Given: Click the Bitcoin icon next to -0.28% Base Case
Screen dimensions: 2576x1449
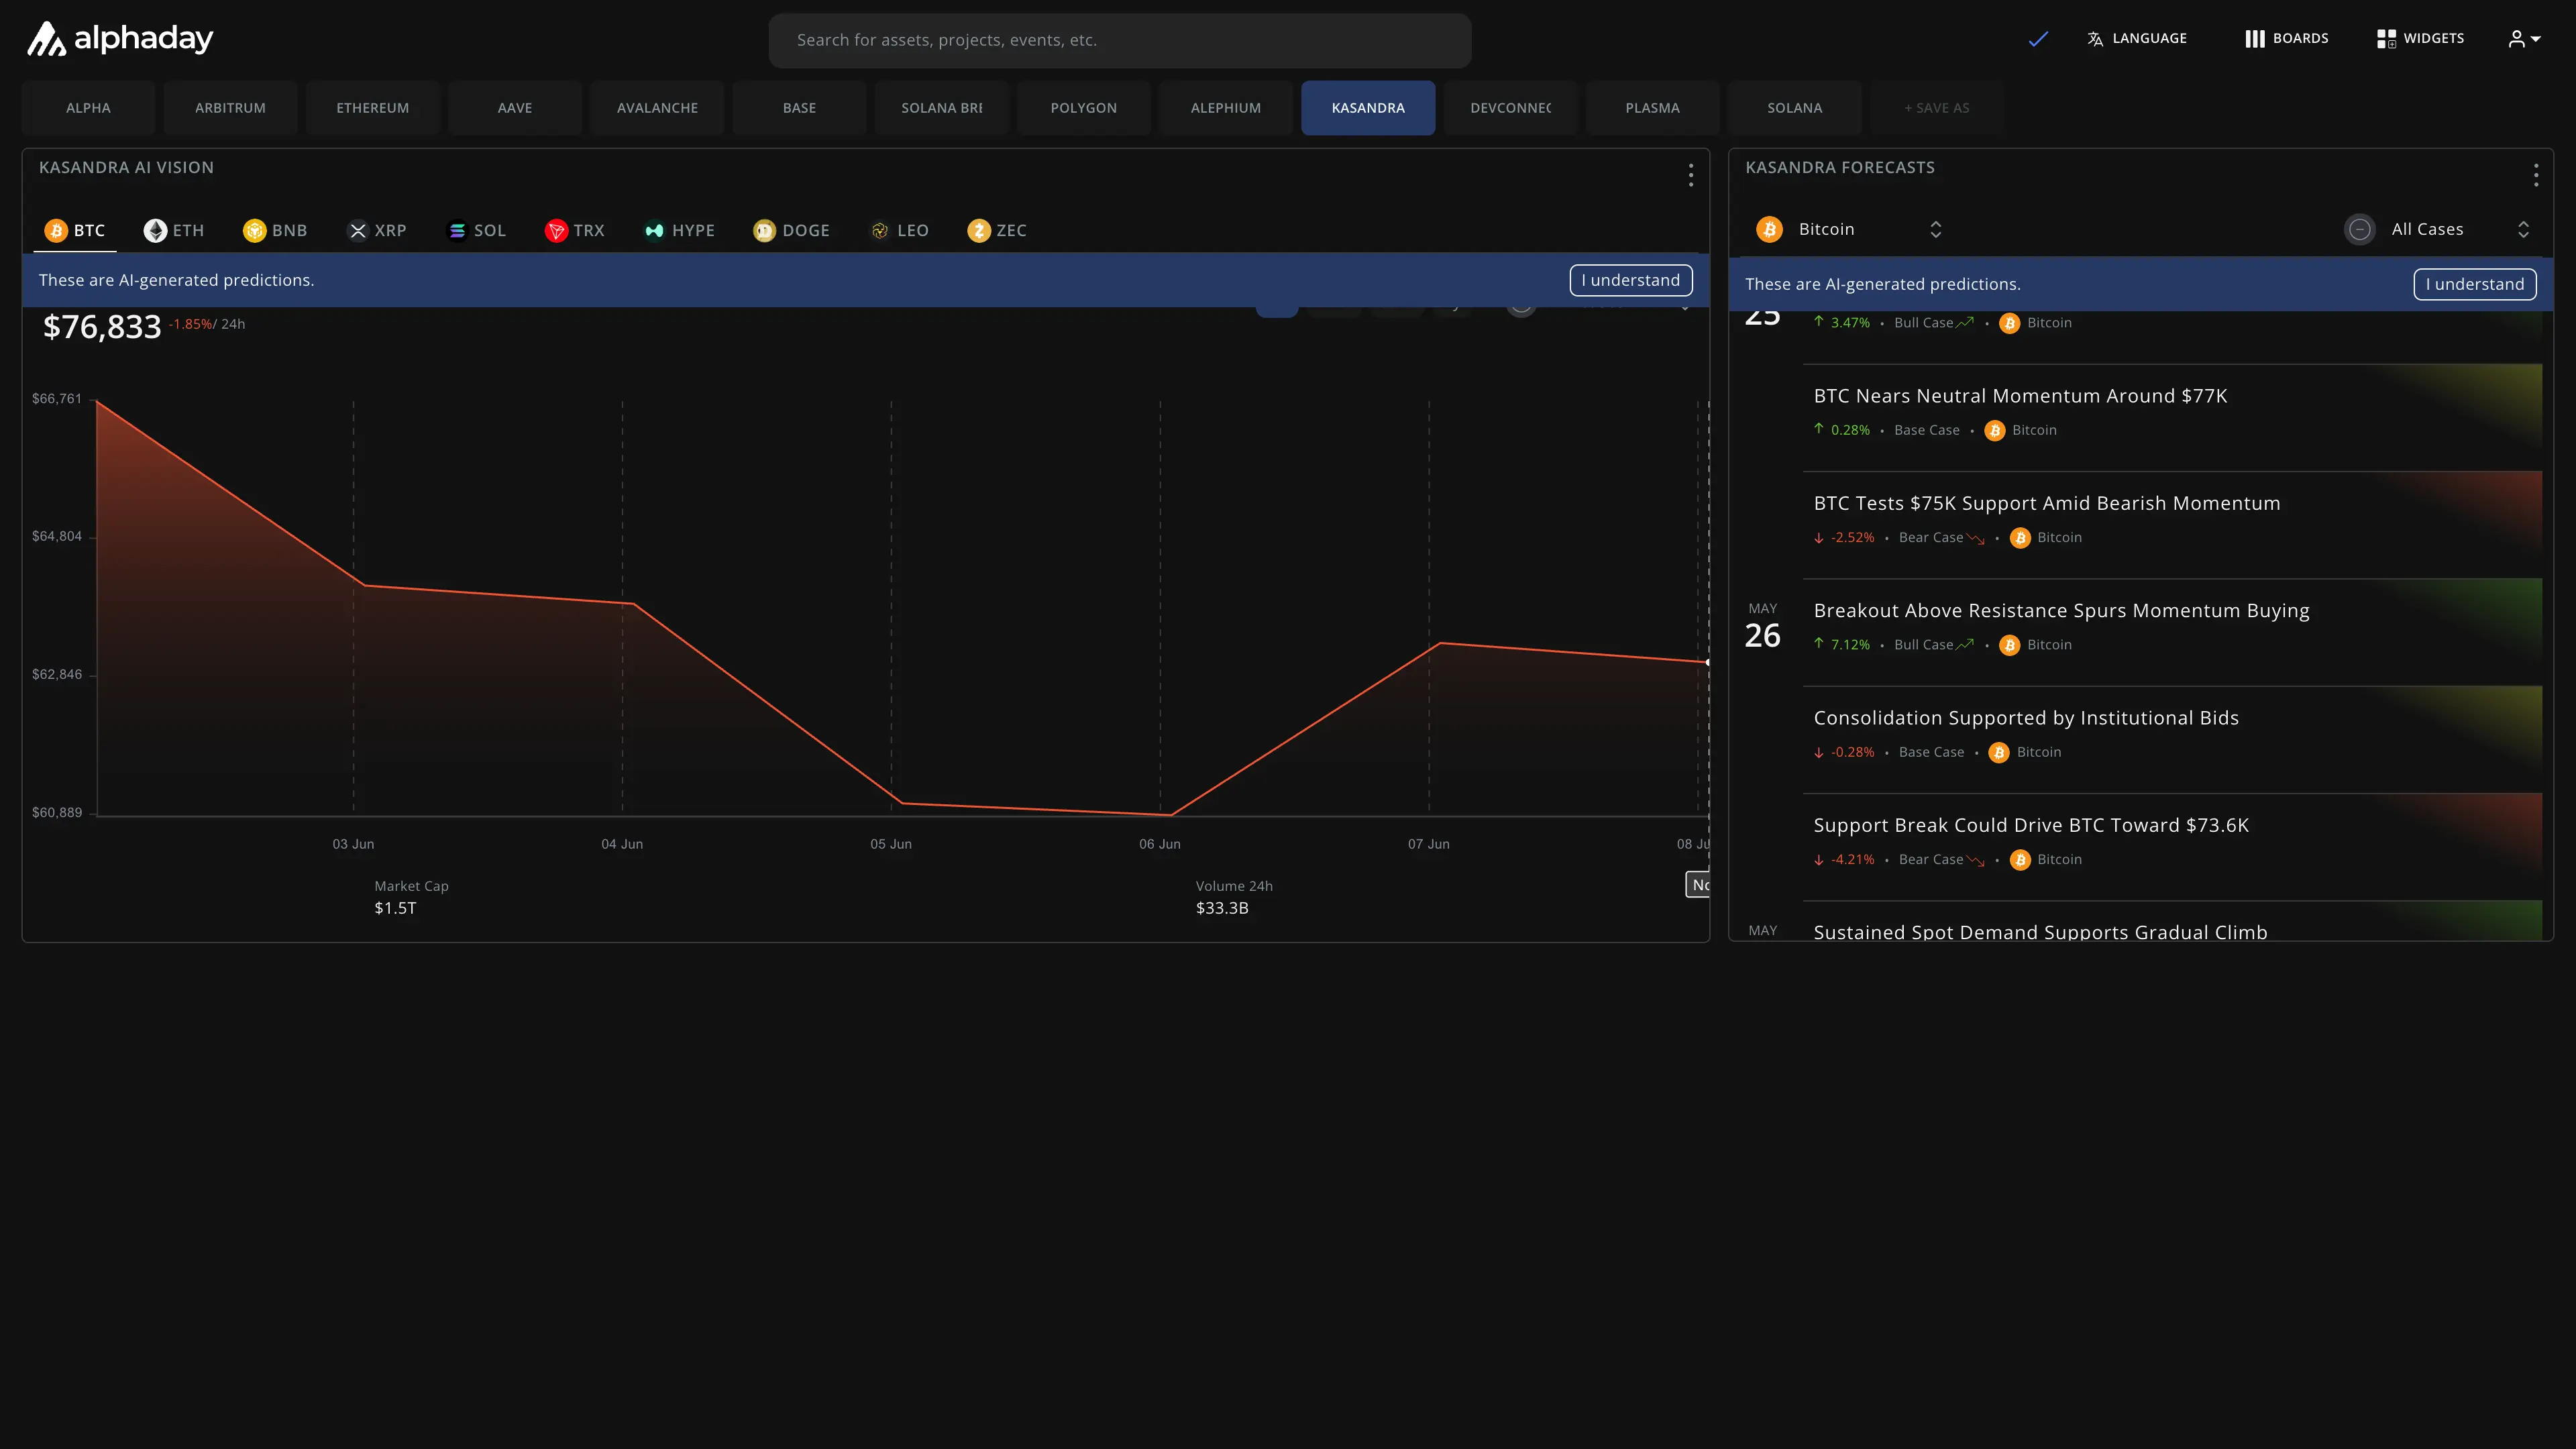Looking at the screenshot, I should 1999,753.
